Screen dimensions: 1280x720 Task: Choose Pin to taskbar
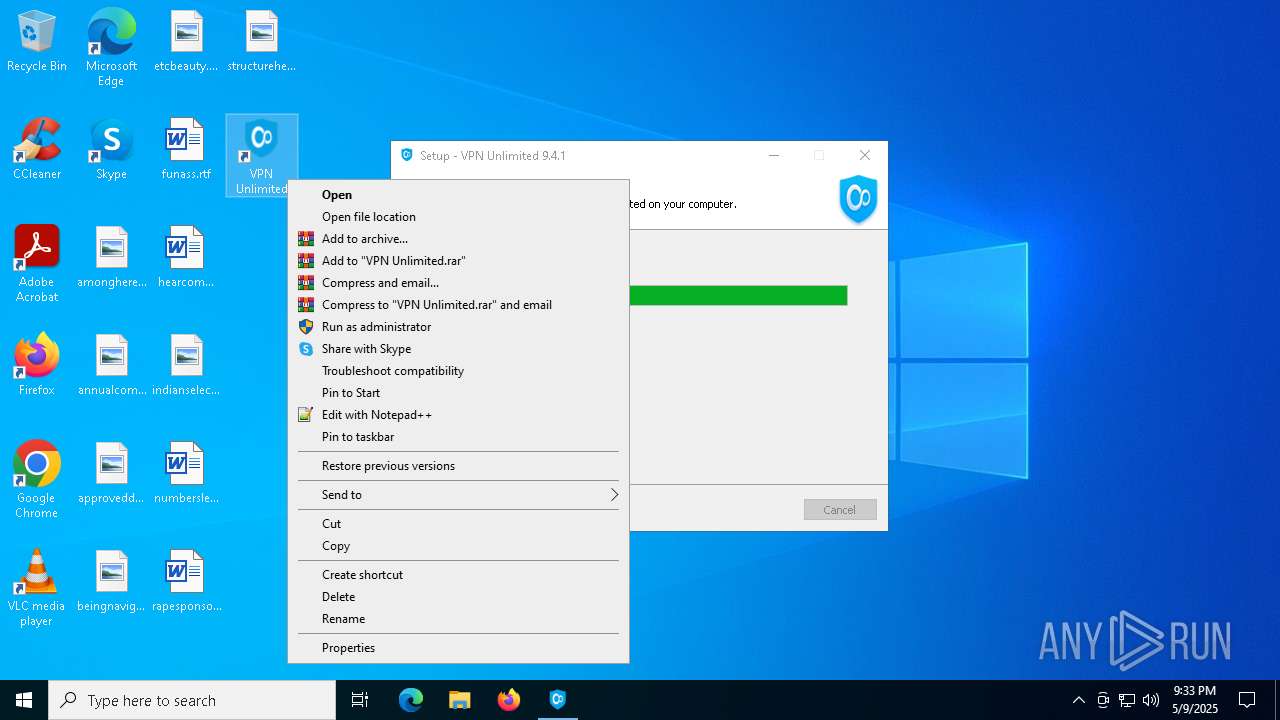point(458,437)
